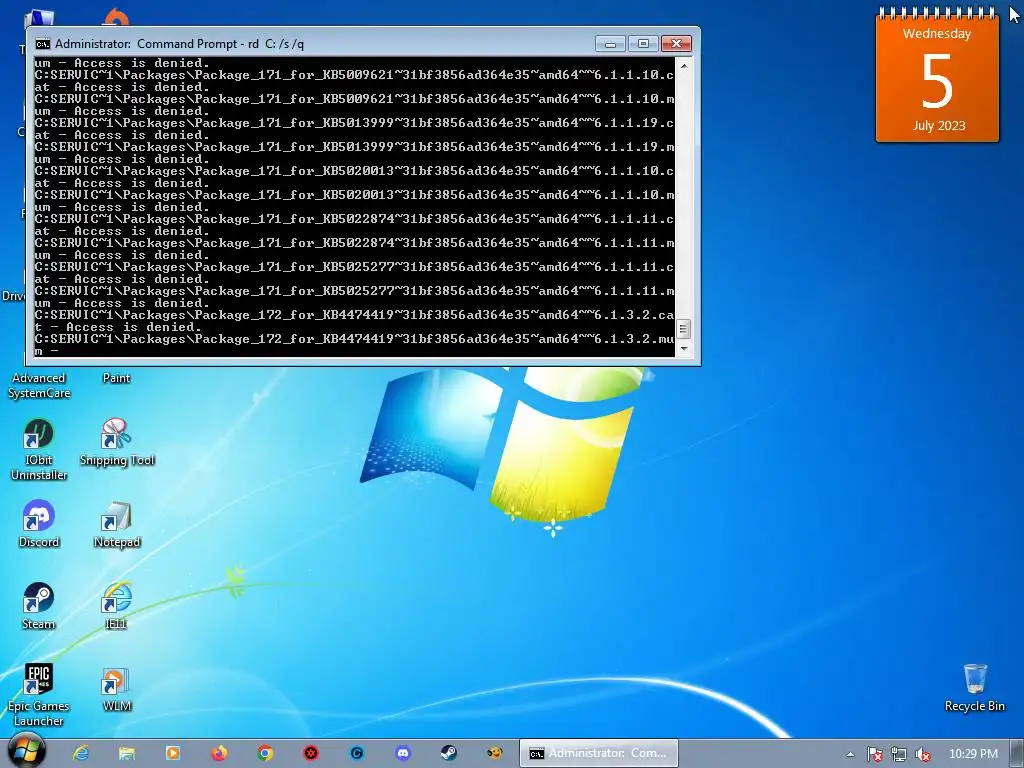Click the Command Prompt scrollbar thumb
This screenshot has width=1024, height=768.
pyautogui.click(x=683, y=328)
